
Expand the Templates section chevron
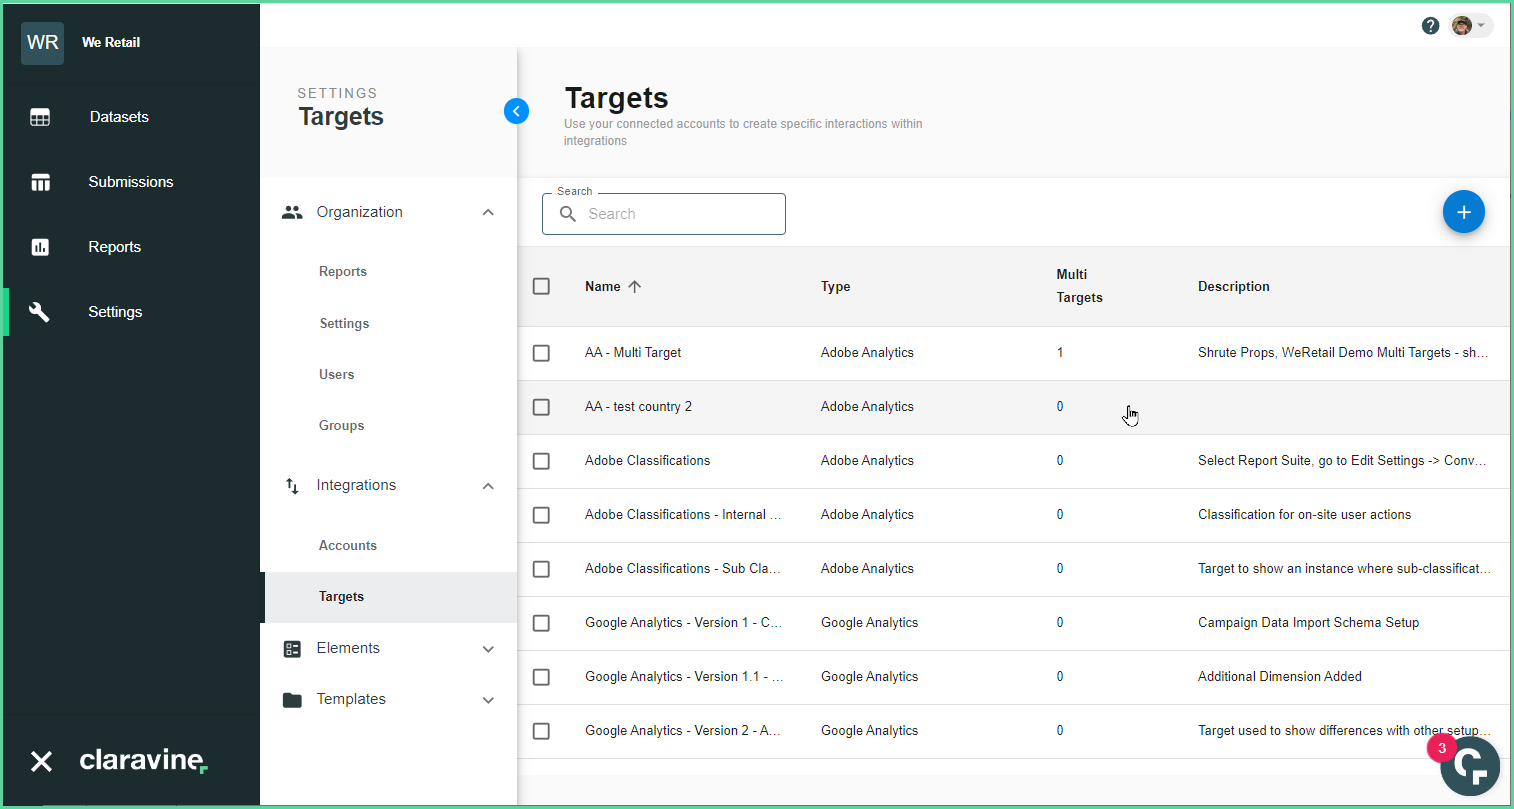pyautogui.click(x=488, y=700)
